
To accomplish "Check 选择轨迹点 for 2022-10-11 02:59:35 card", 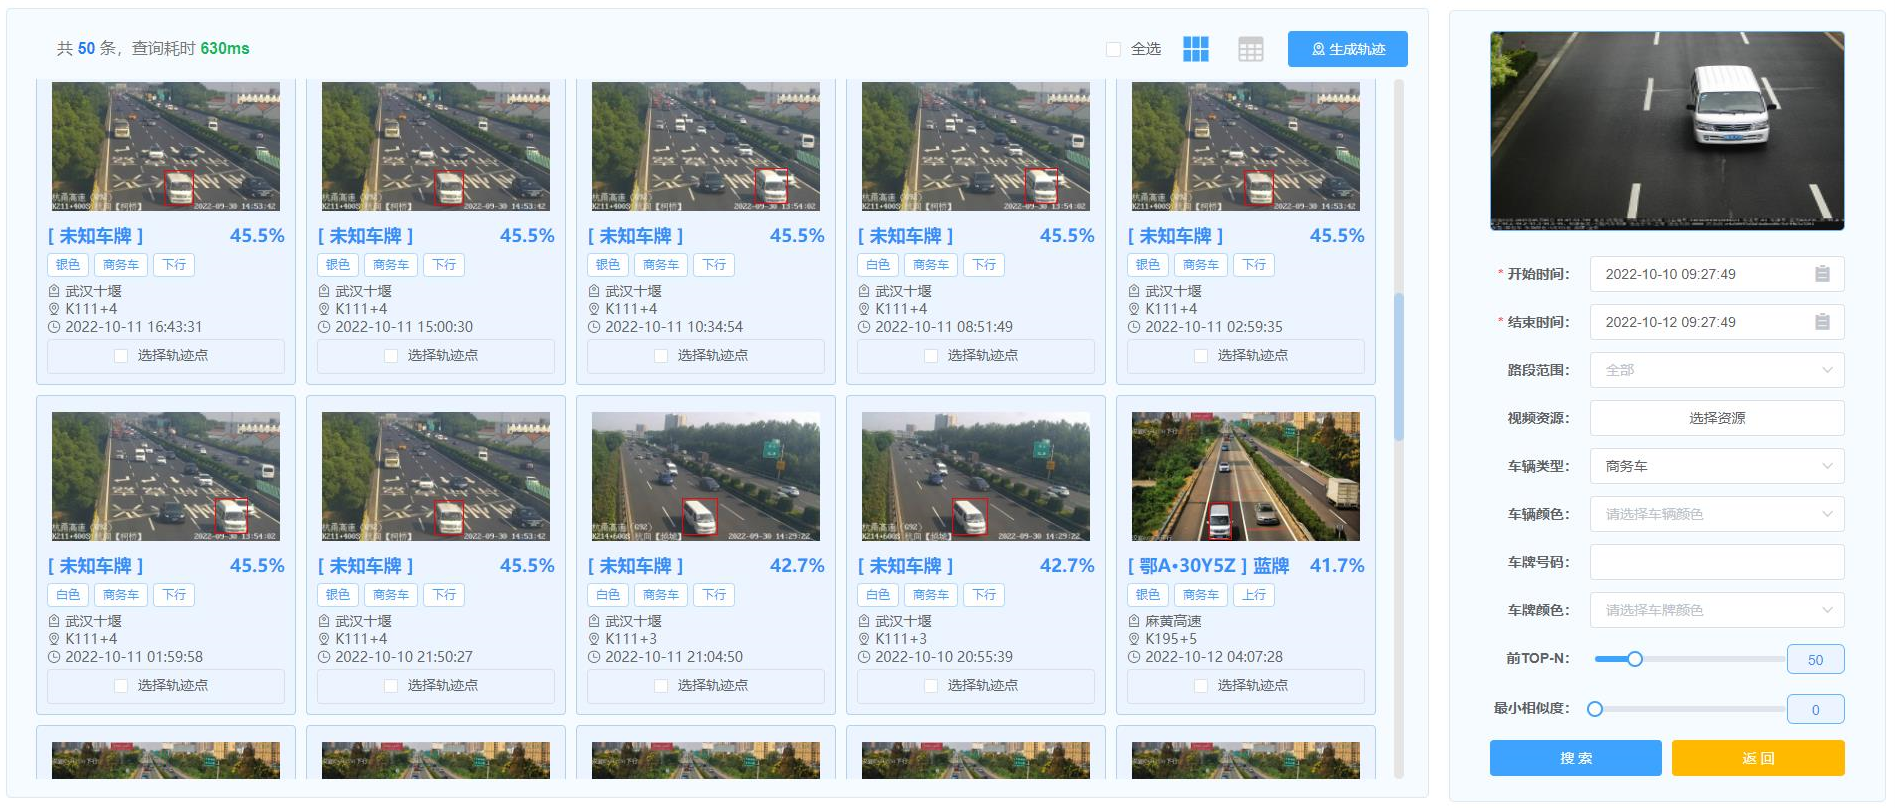I will click(1201, 356).
